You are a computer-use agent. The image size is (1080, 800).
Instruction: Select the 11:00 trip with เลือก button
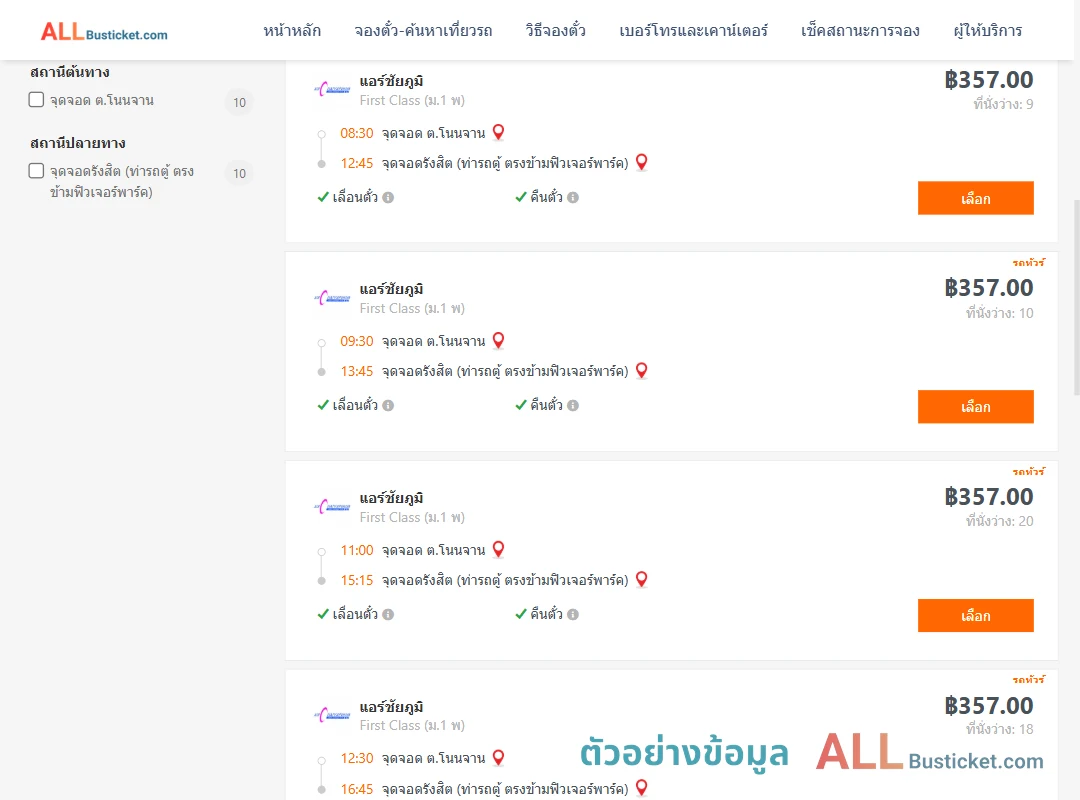[x=975, y=615]
